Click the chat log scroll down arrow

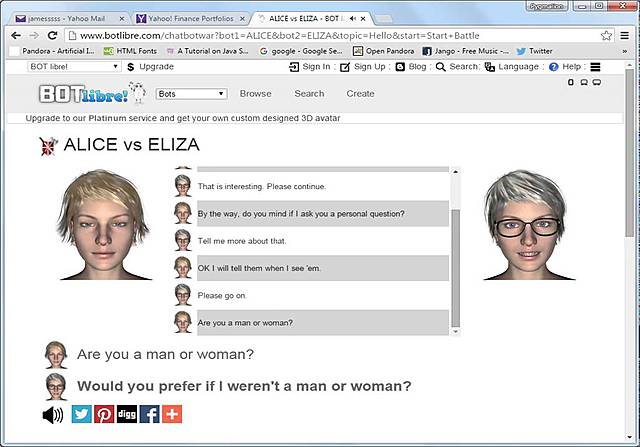pos(456,331)
